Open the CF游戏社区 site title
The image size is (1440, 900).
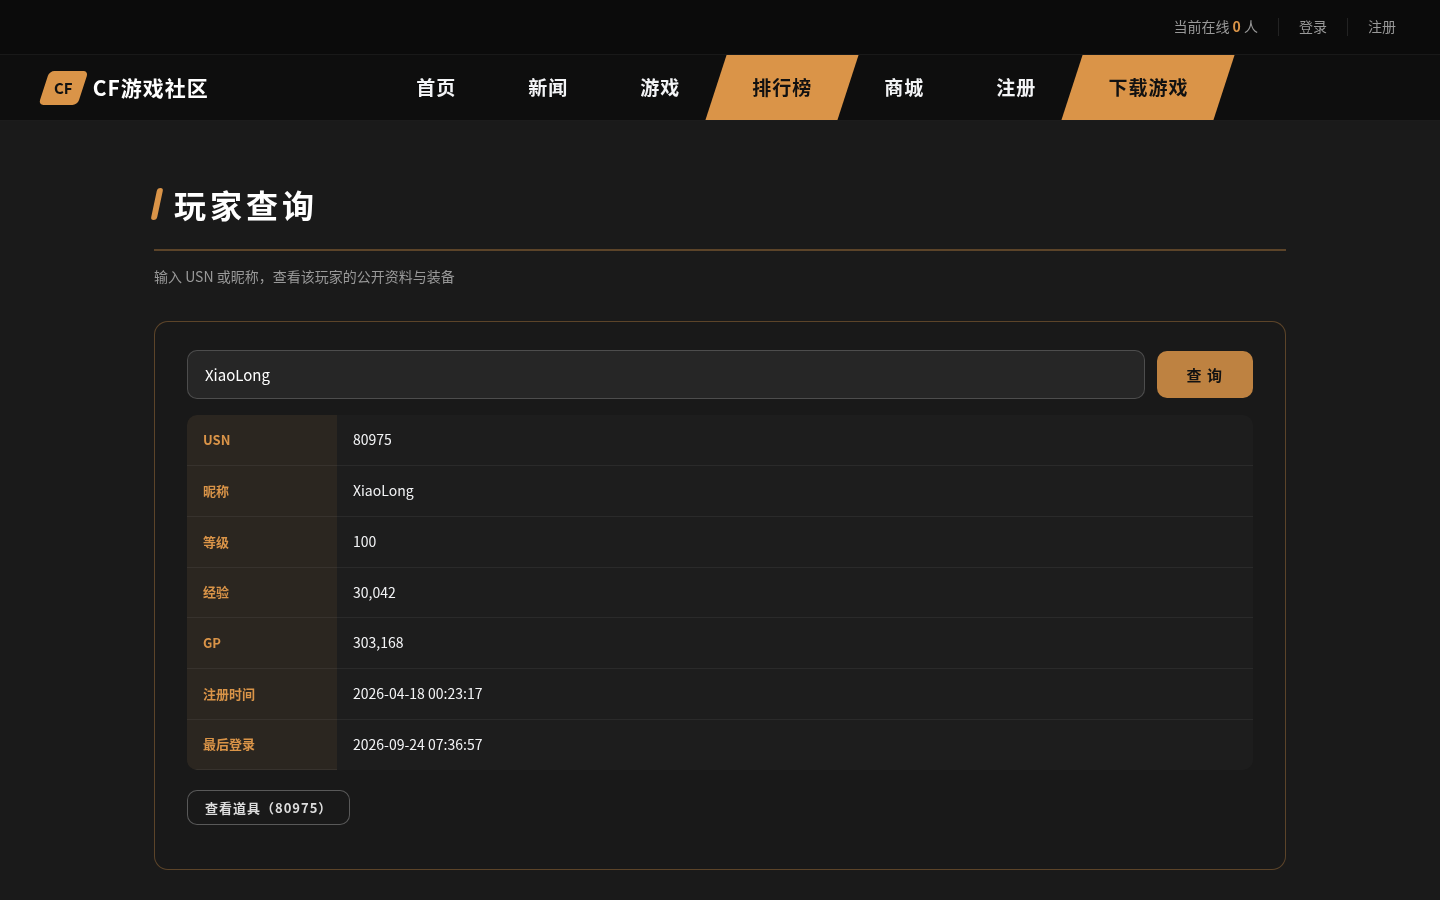[x=150, y=88]
